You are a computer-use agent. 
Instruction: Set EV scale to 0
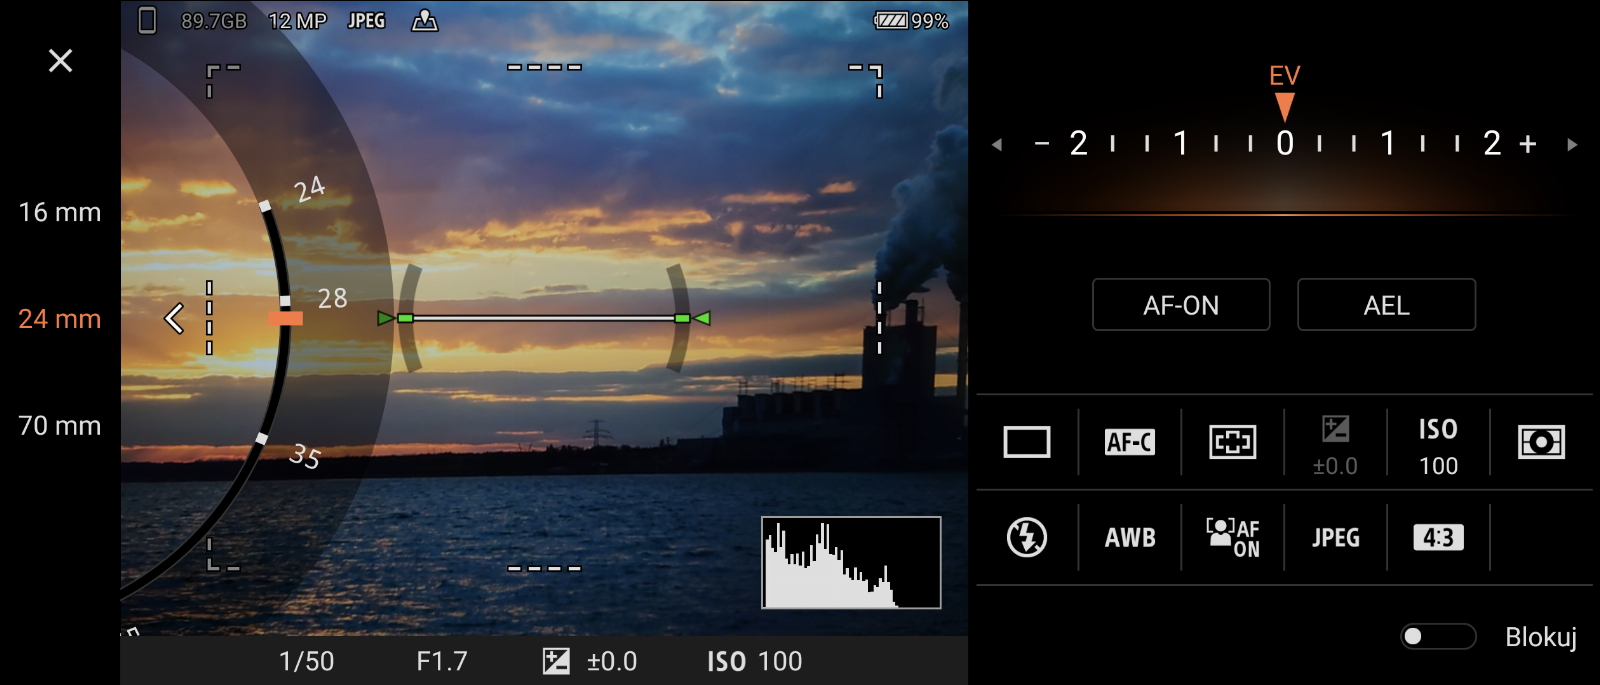1285,144
